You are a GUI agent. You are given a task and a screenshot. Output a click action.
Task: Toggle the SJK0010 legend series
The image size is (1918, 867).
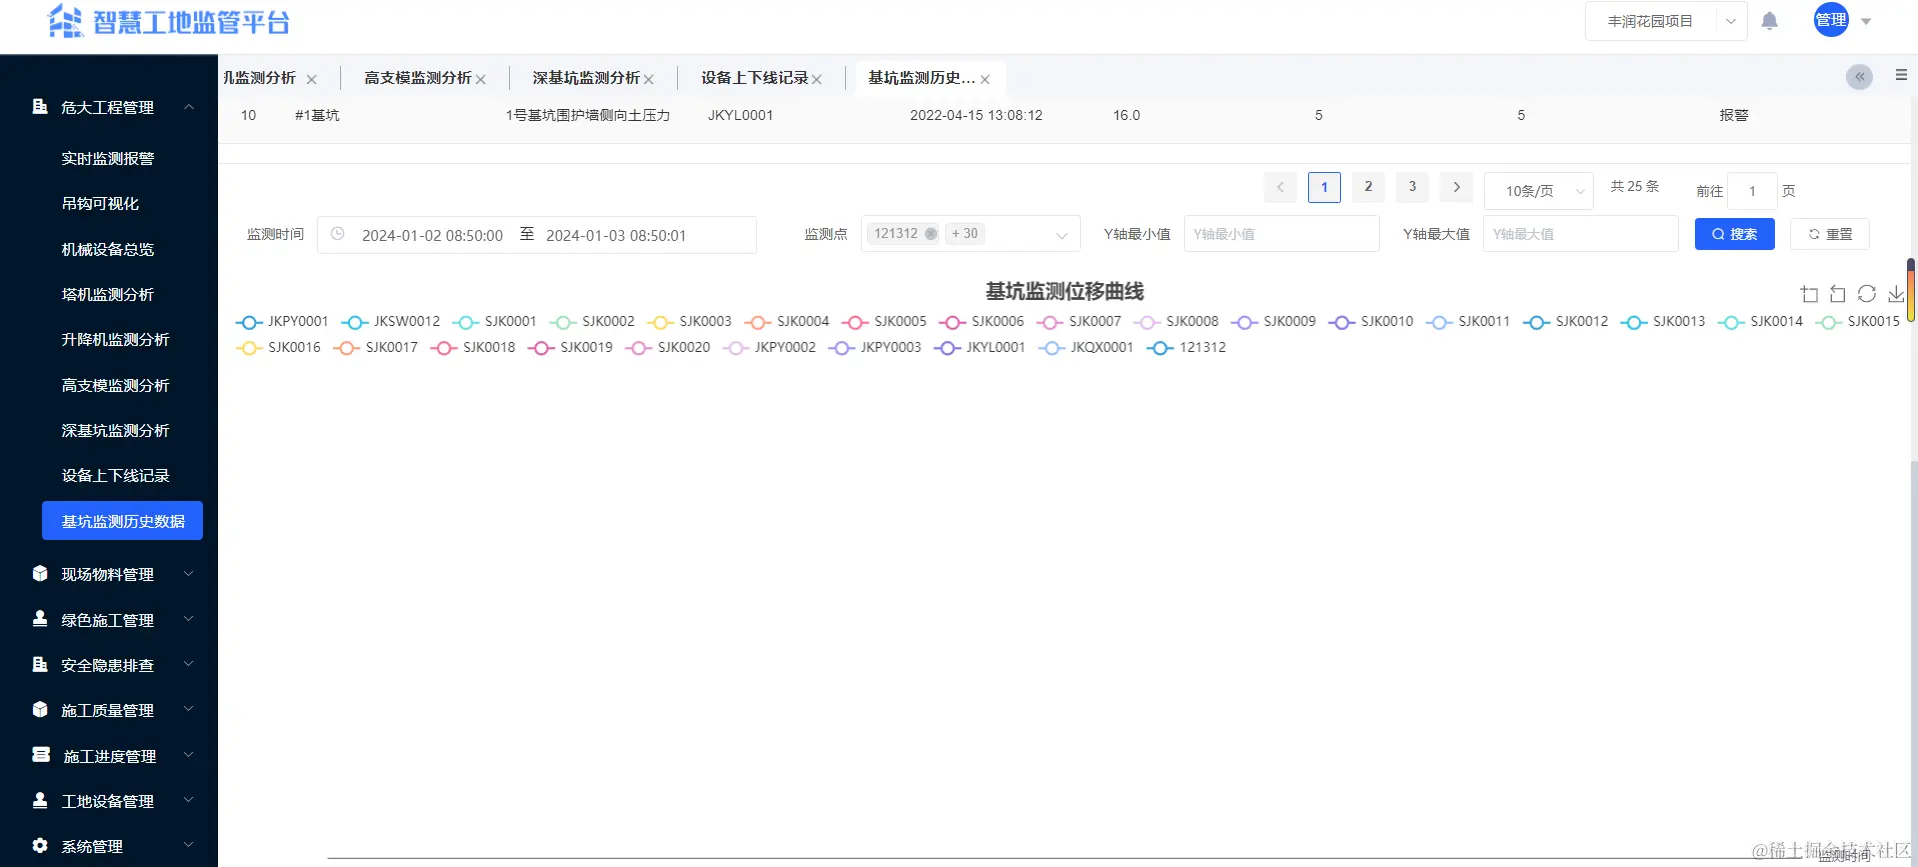point(1371,322)
